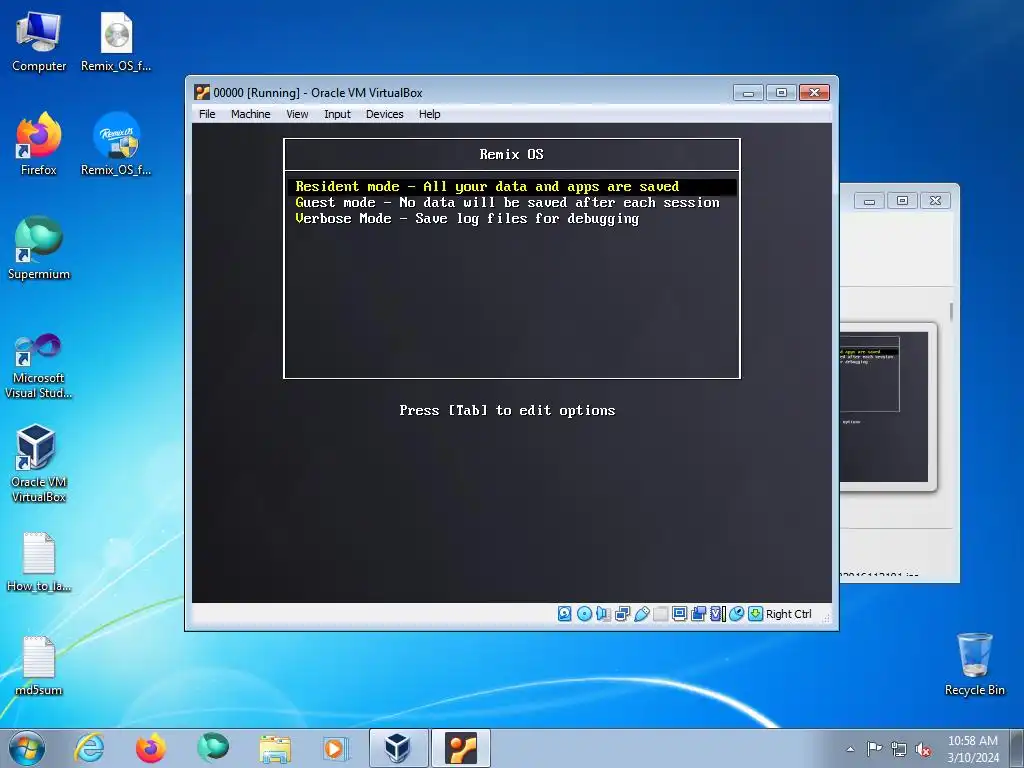Click the recording status icon

click(x=698, y=614)
